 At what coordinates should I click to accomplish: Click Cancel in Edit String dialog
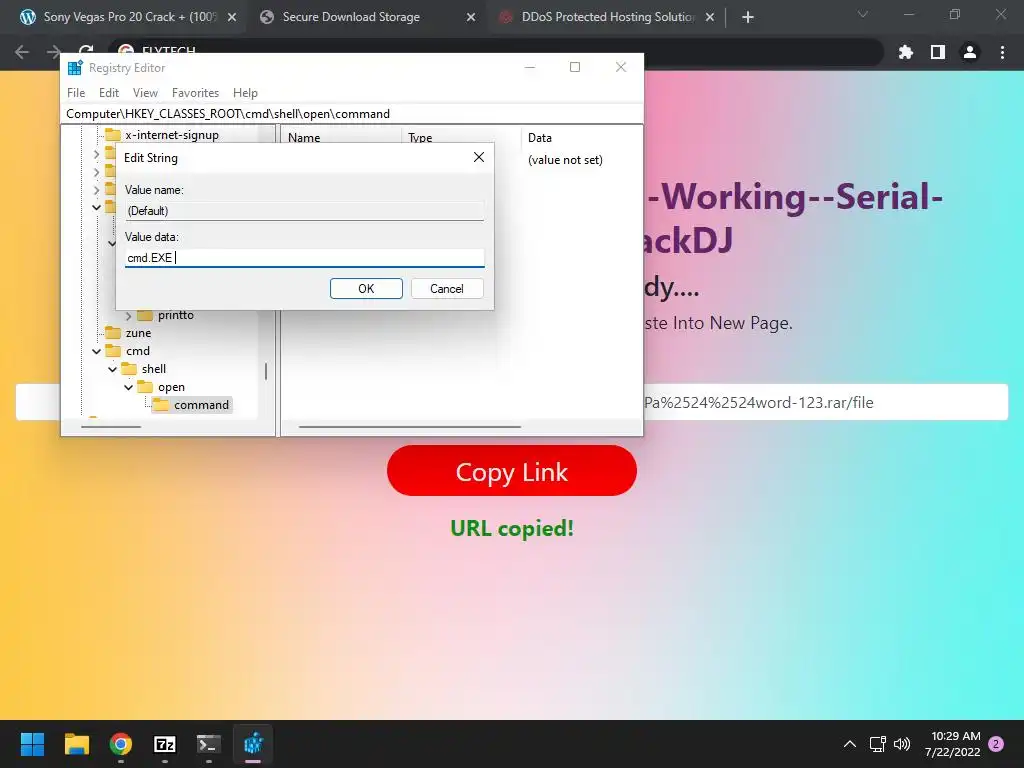(447, 289)
